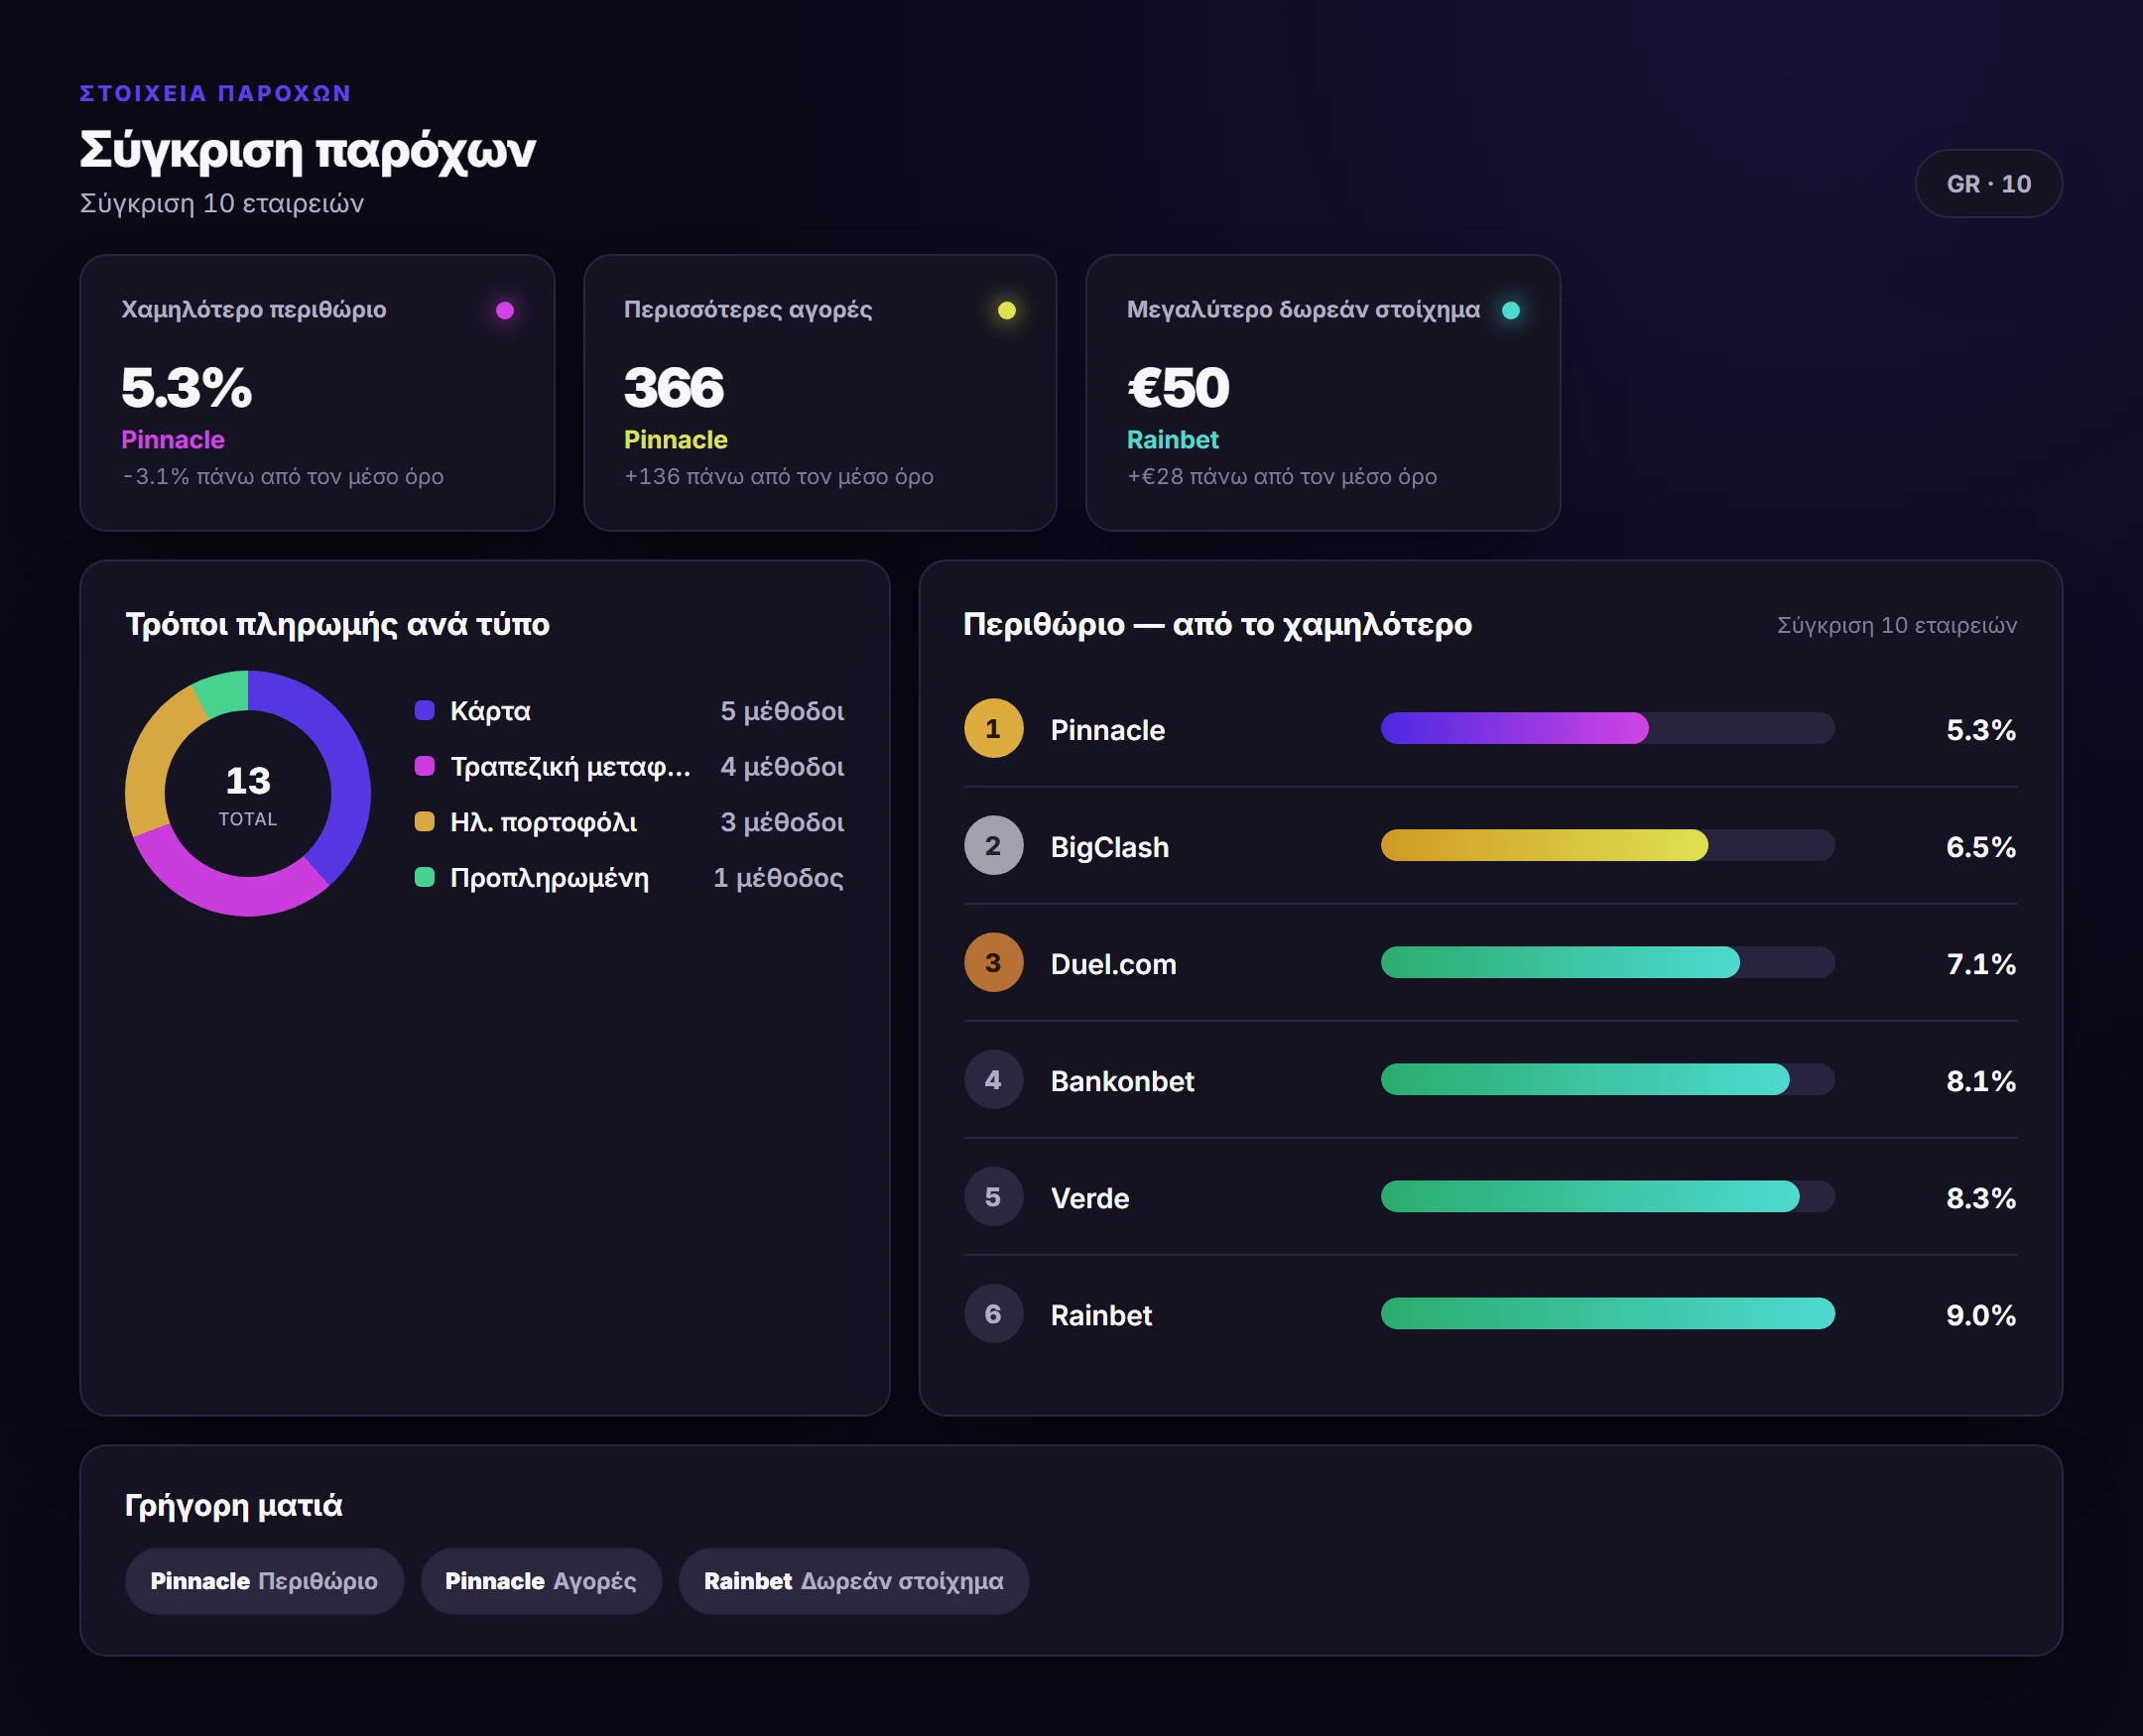
Task: Click the Περιθώριο — από το χαμηλότερο heading
Action: pos(1218,624)
